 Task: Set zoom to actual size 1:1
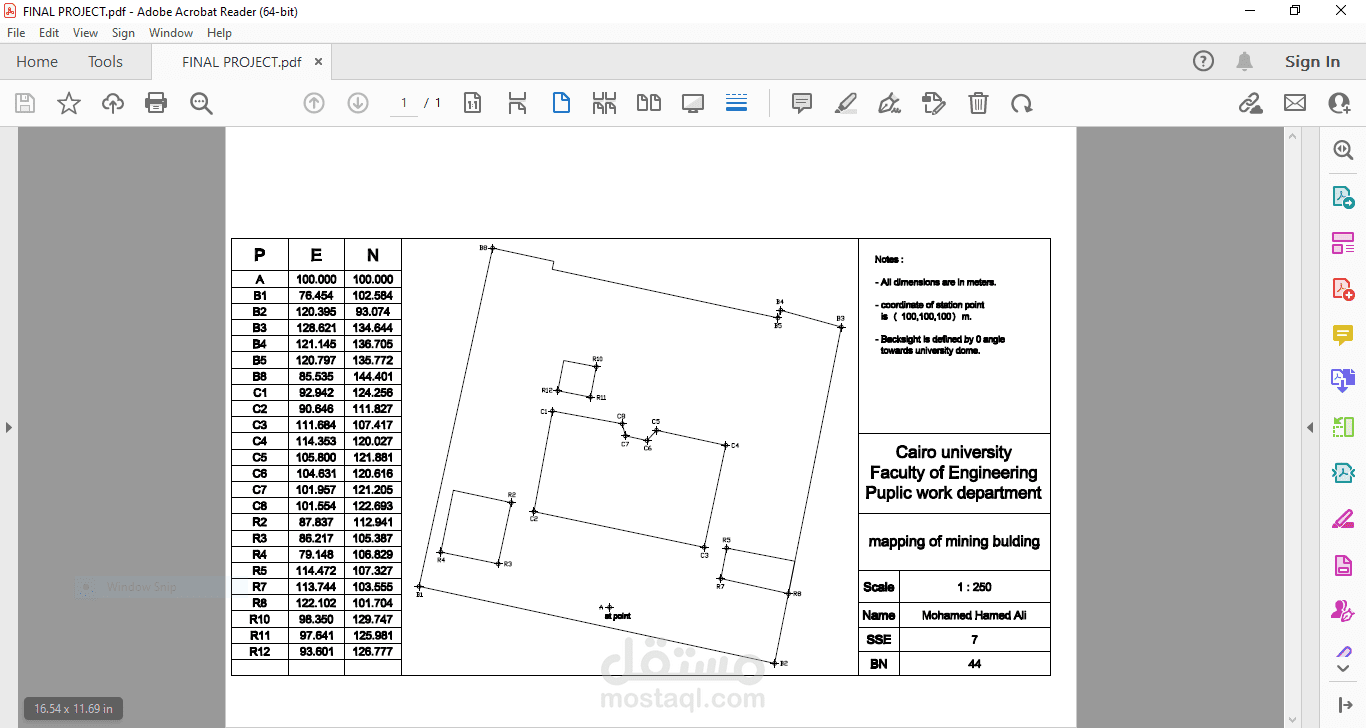tap(473, 103)
